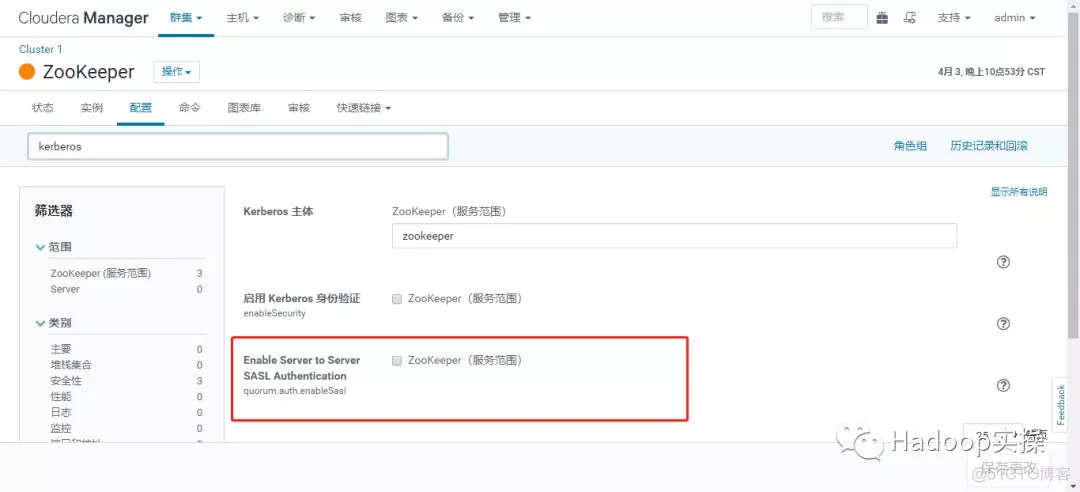Show help for 启用 Kerberos 身份验证
Image resolution: width=1080 pixels, height=492 pixels.
click(1004, 323)
